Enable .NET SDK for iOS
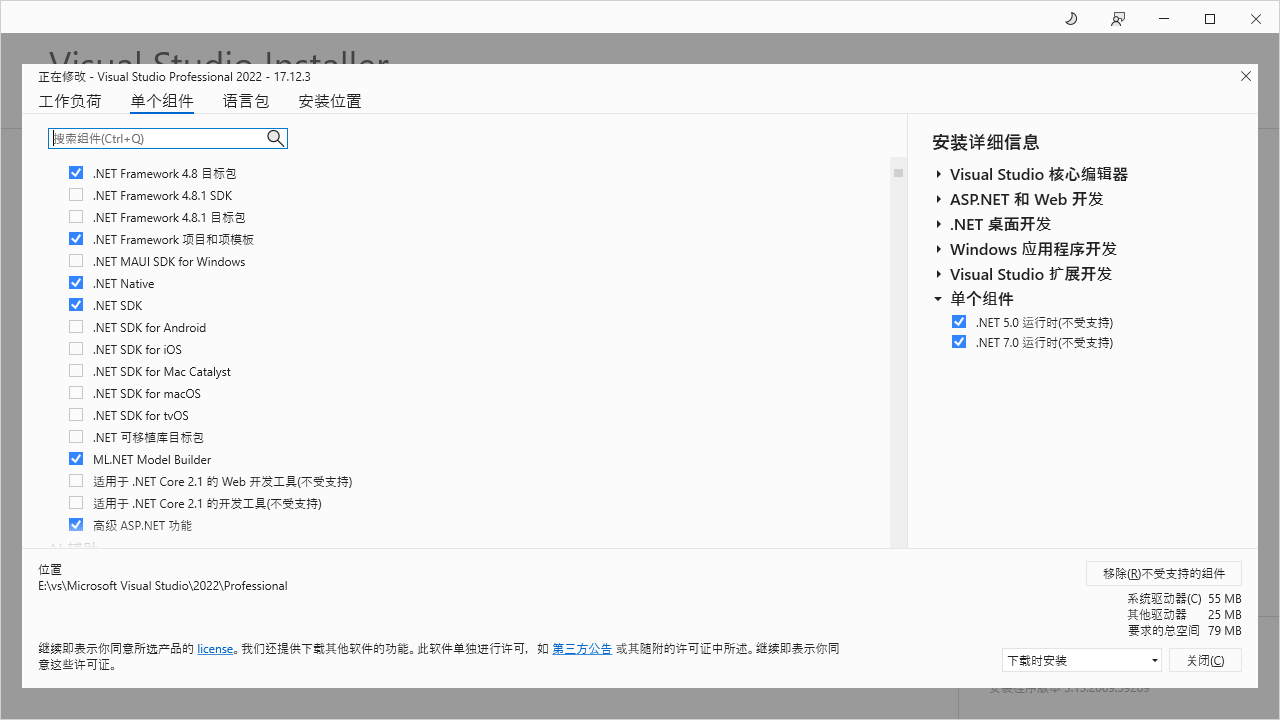1280x720 pixels. click(76, 349)
